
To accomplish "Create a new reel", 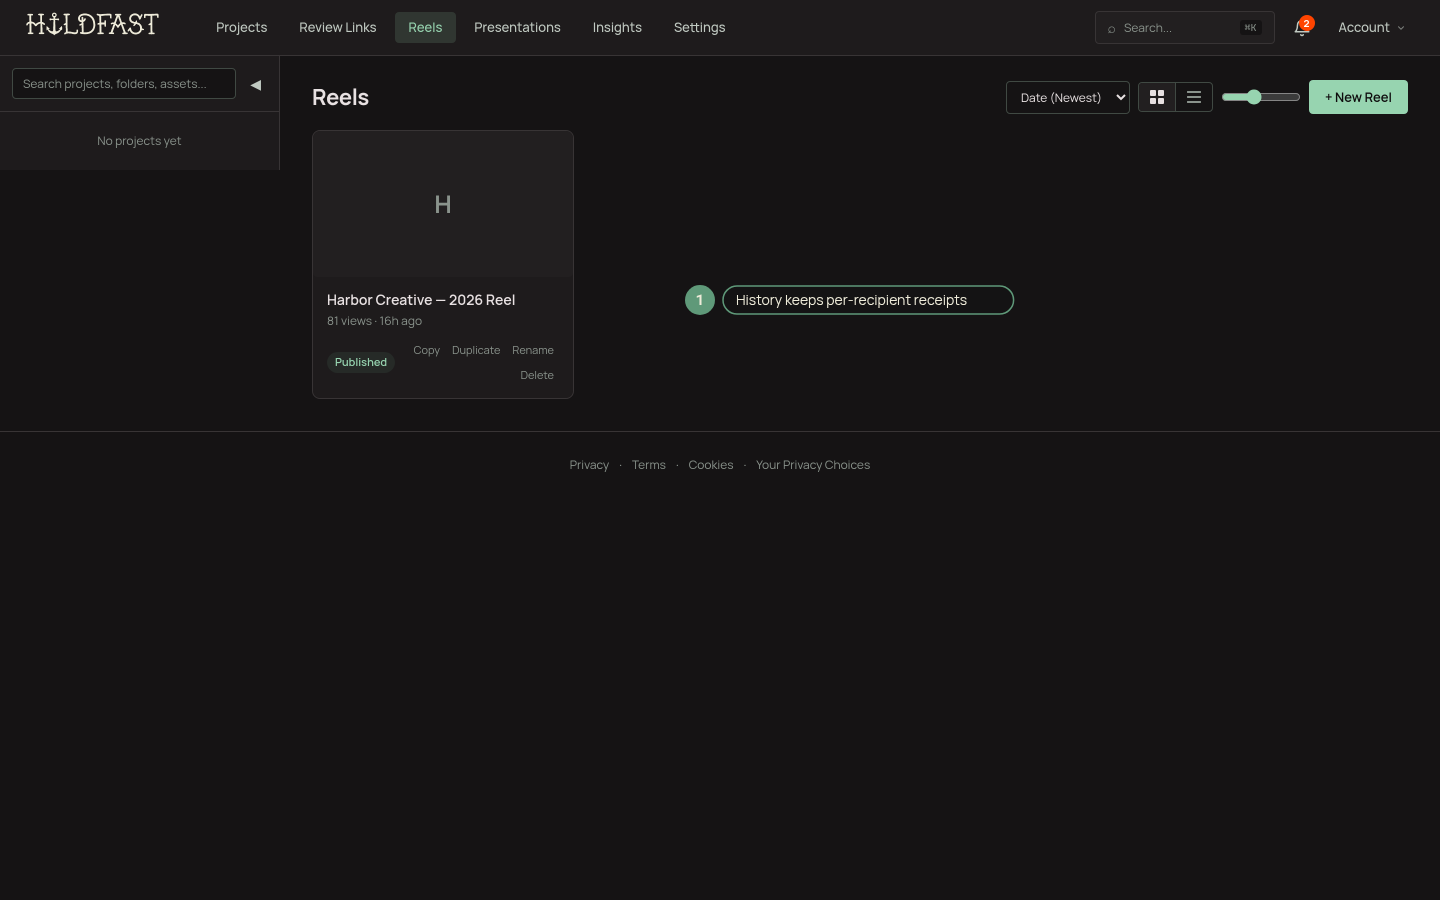I will click(x=1358, y=97).
